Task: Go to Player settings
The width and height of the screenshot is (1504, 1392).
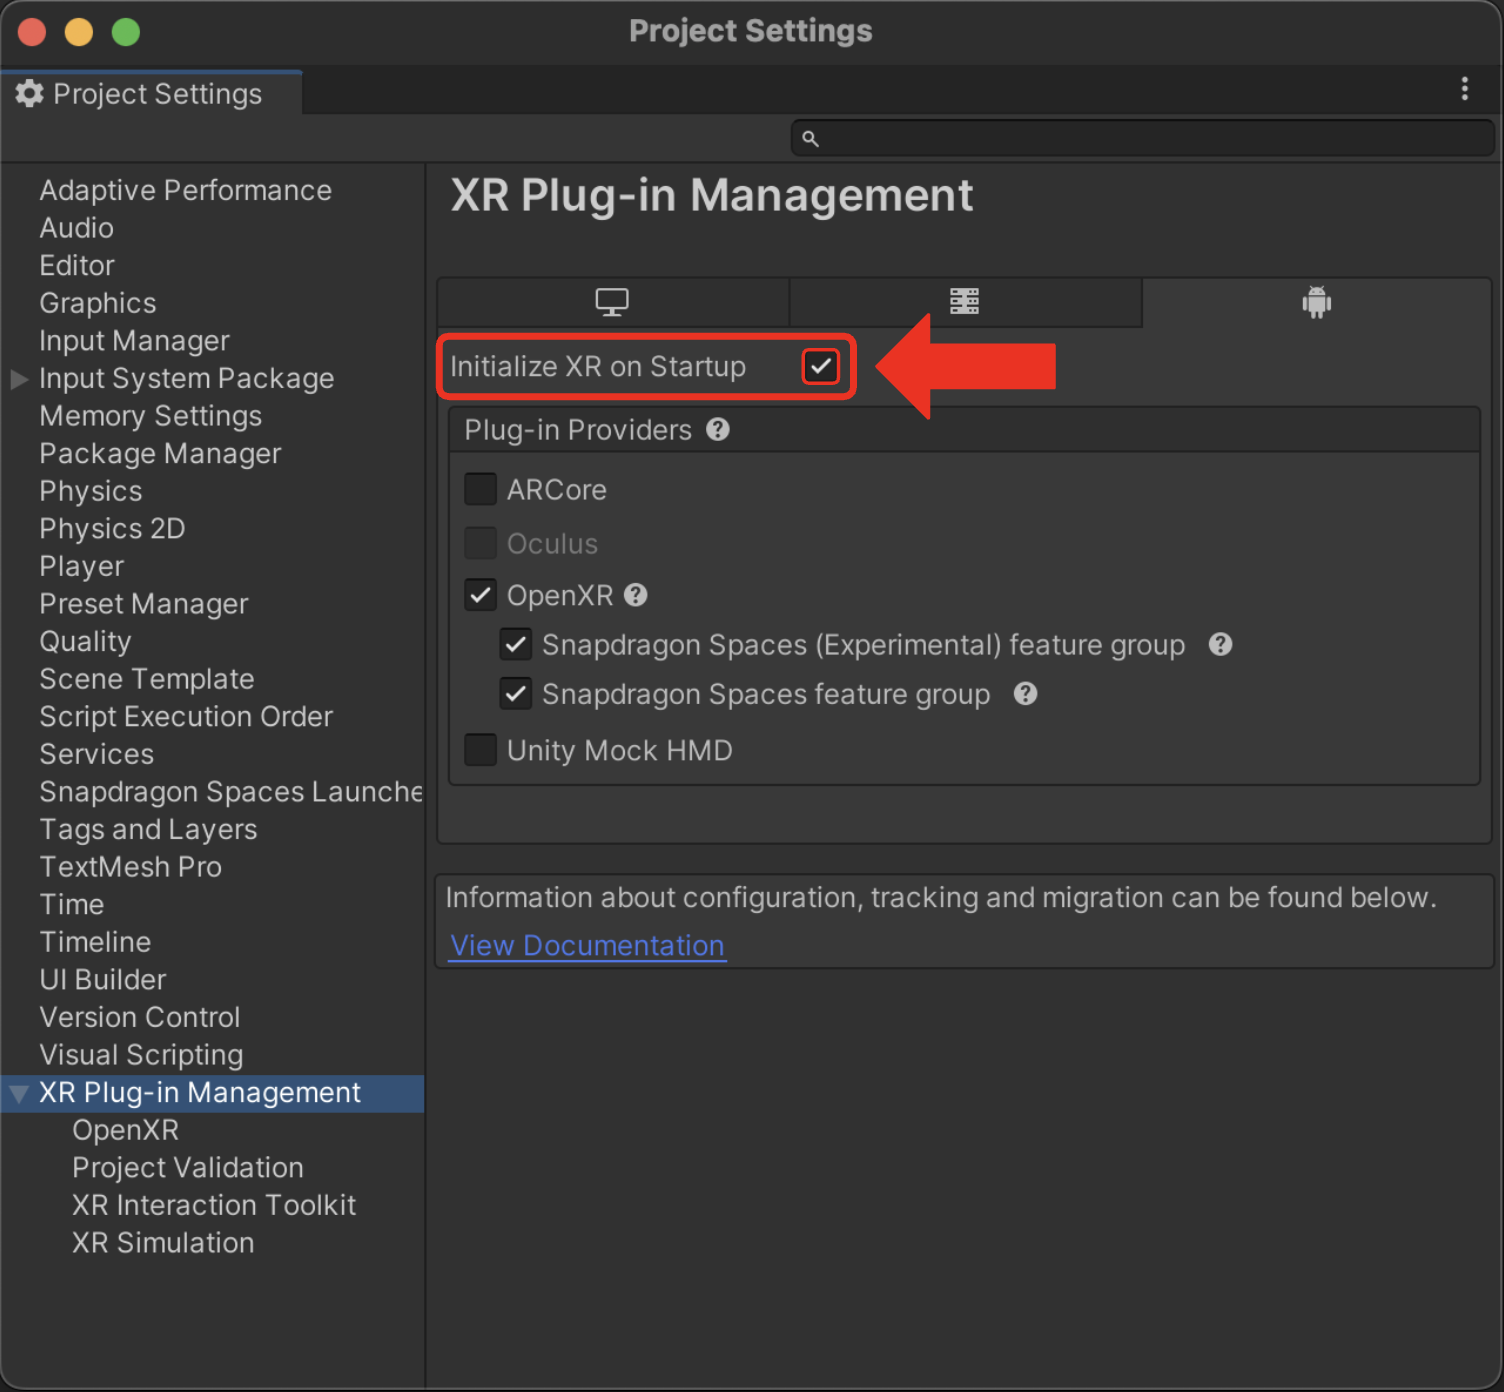Action: pyautogui.click(x=81, y=566)
